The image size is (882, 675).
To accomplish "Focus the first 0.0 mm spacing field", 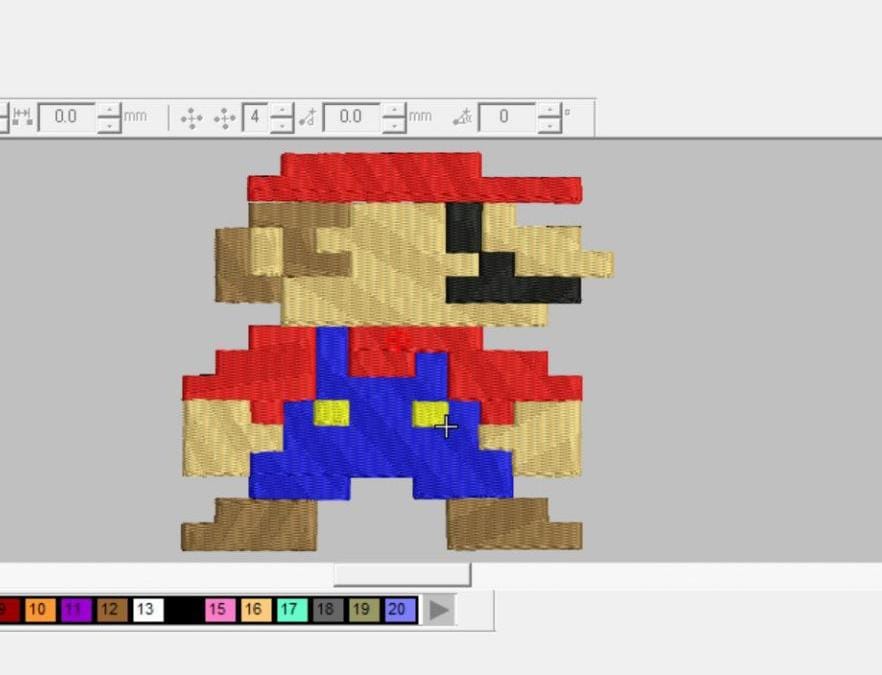I will pos(66,117).
